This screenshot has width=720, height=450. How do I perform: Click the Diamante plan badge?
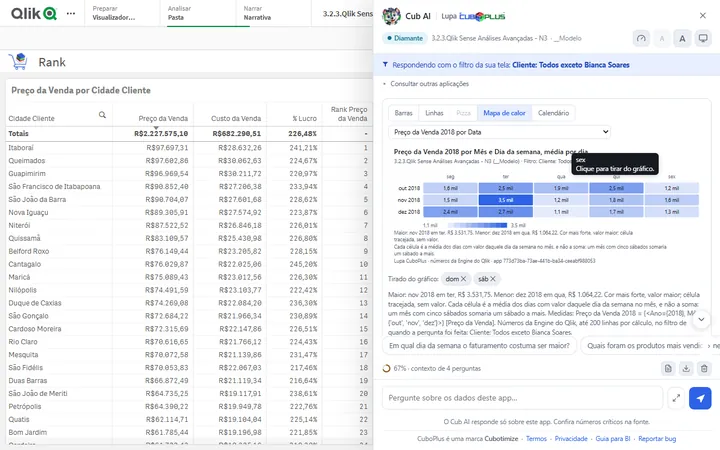(405, 38)
